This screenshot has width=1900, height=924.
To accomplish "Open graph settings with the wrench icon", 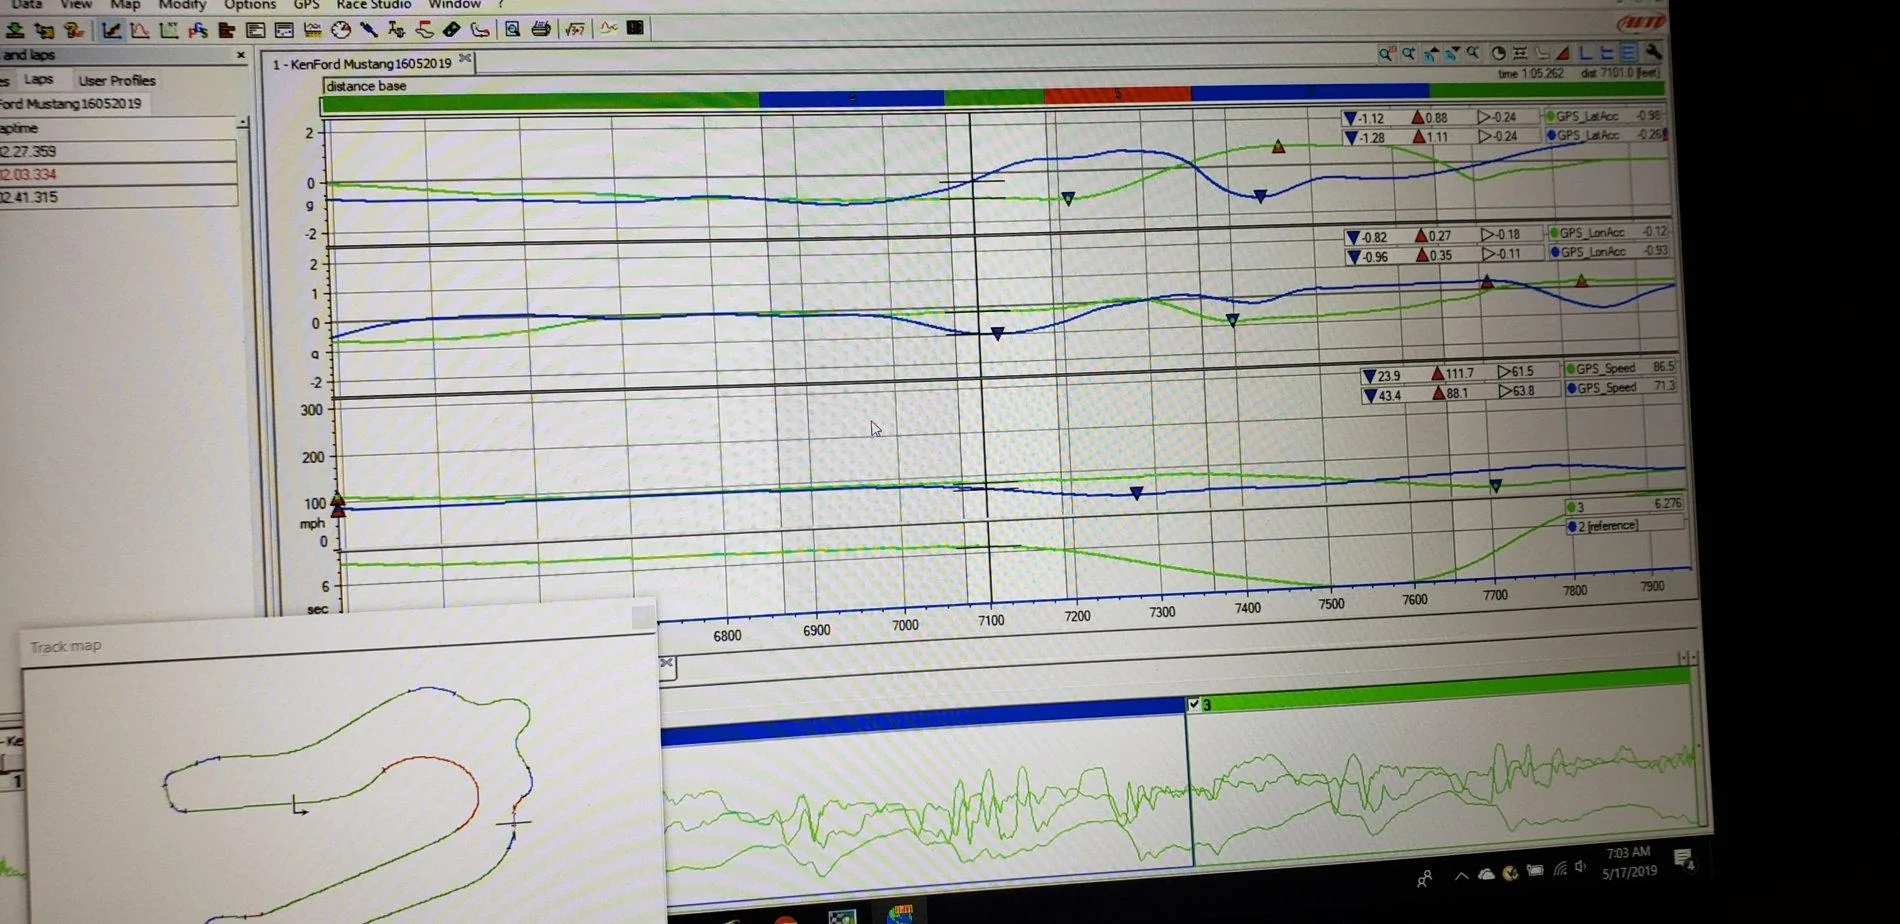I will tap(1653, 52).
